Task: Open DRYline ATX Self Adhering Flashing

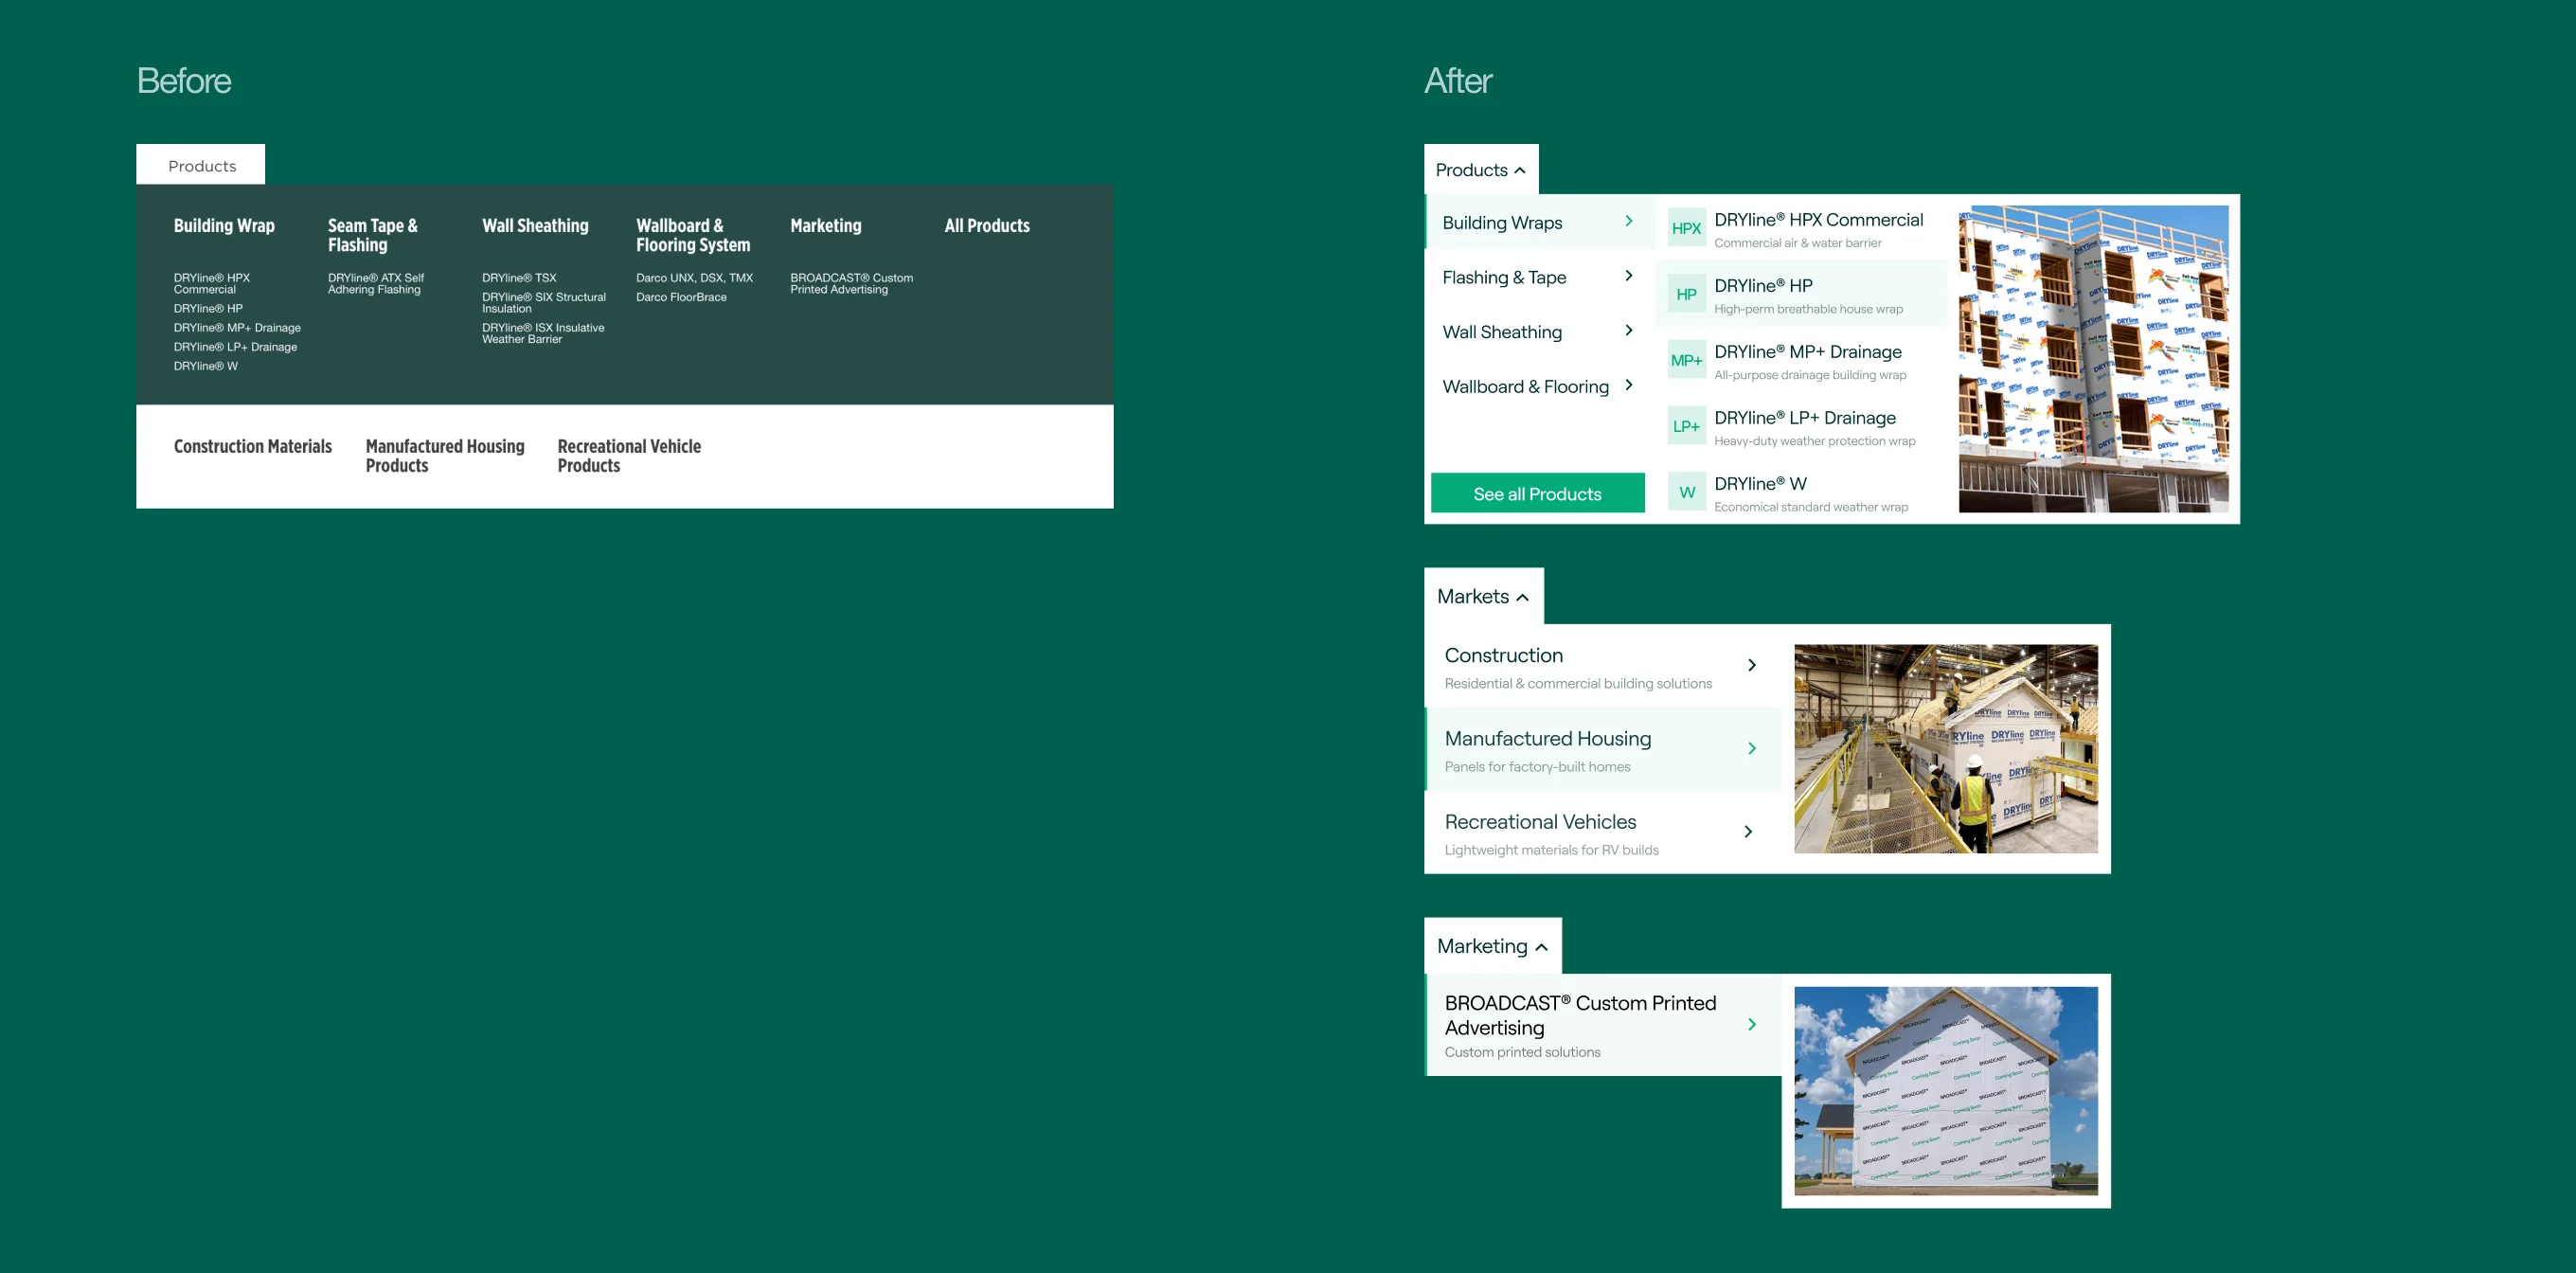Action: [x=376, y=283]
